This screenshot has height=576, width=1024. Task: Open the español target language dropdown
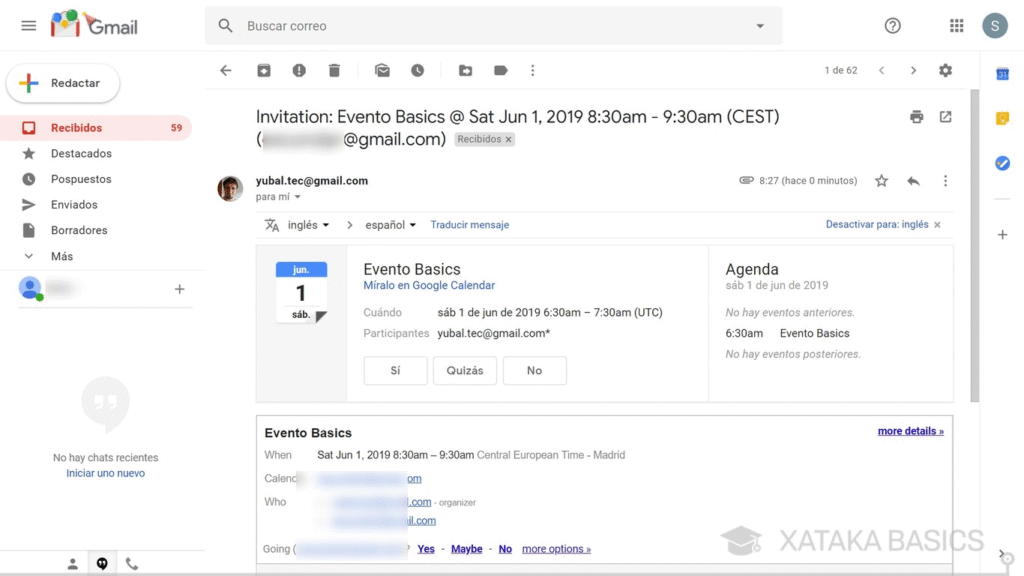pyautogui.click(x=390, y=225)
